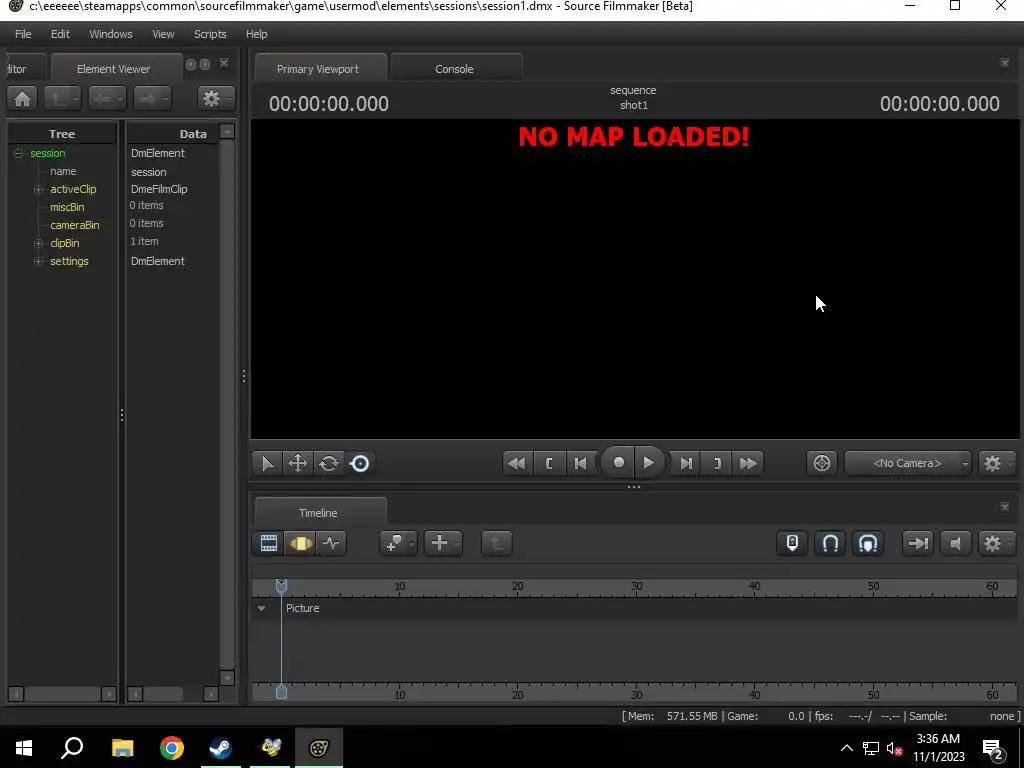This screenshot has height=768, width=1024.
Task: Open the Edit menu
Action: click(x=60, y=34)
